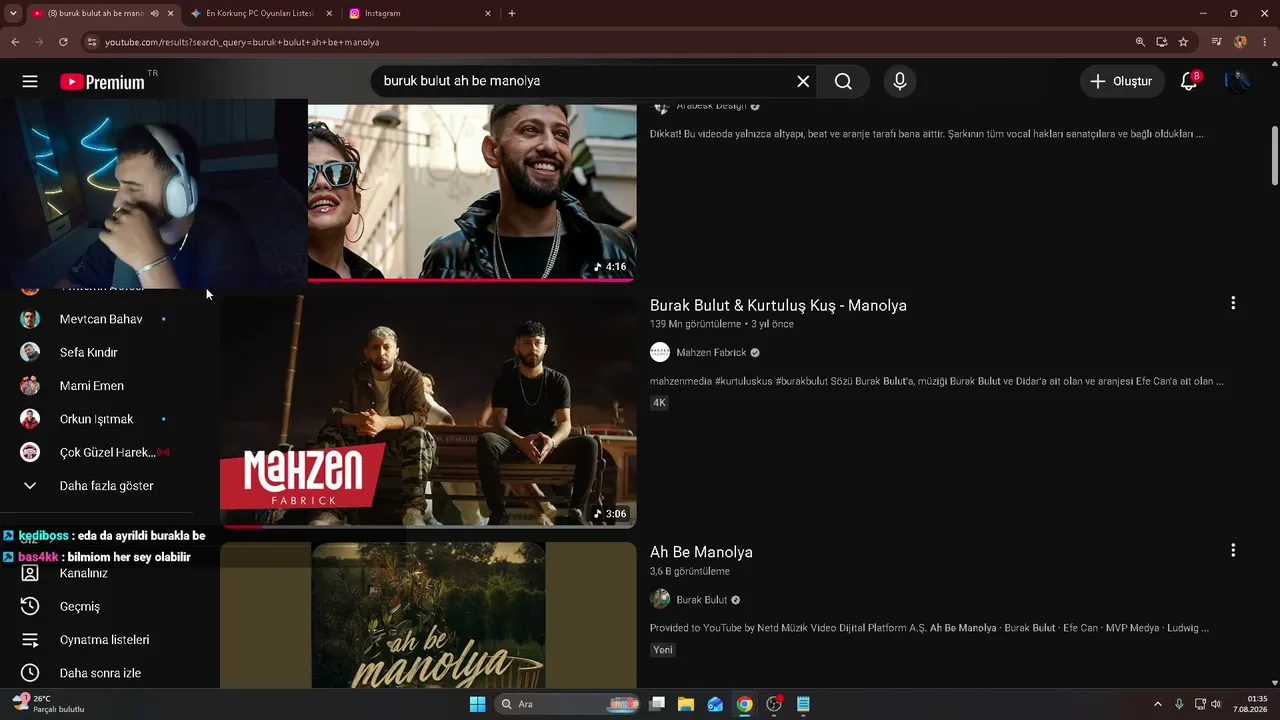Close the Instagram tab

488,13
